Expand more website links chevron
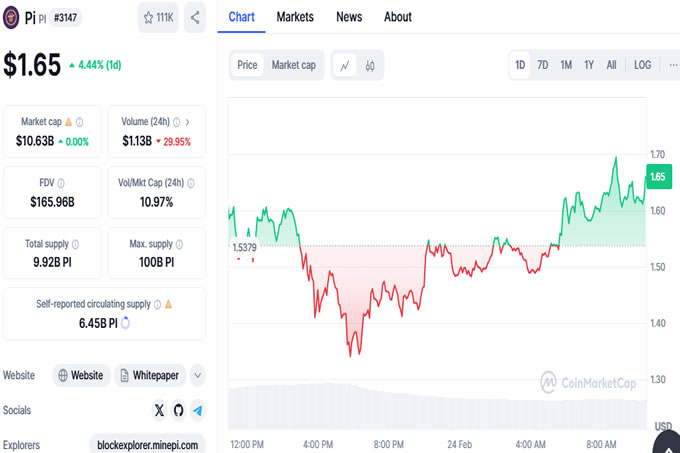This screenshot has width=680, height=453. [x=197, y=376]
